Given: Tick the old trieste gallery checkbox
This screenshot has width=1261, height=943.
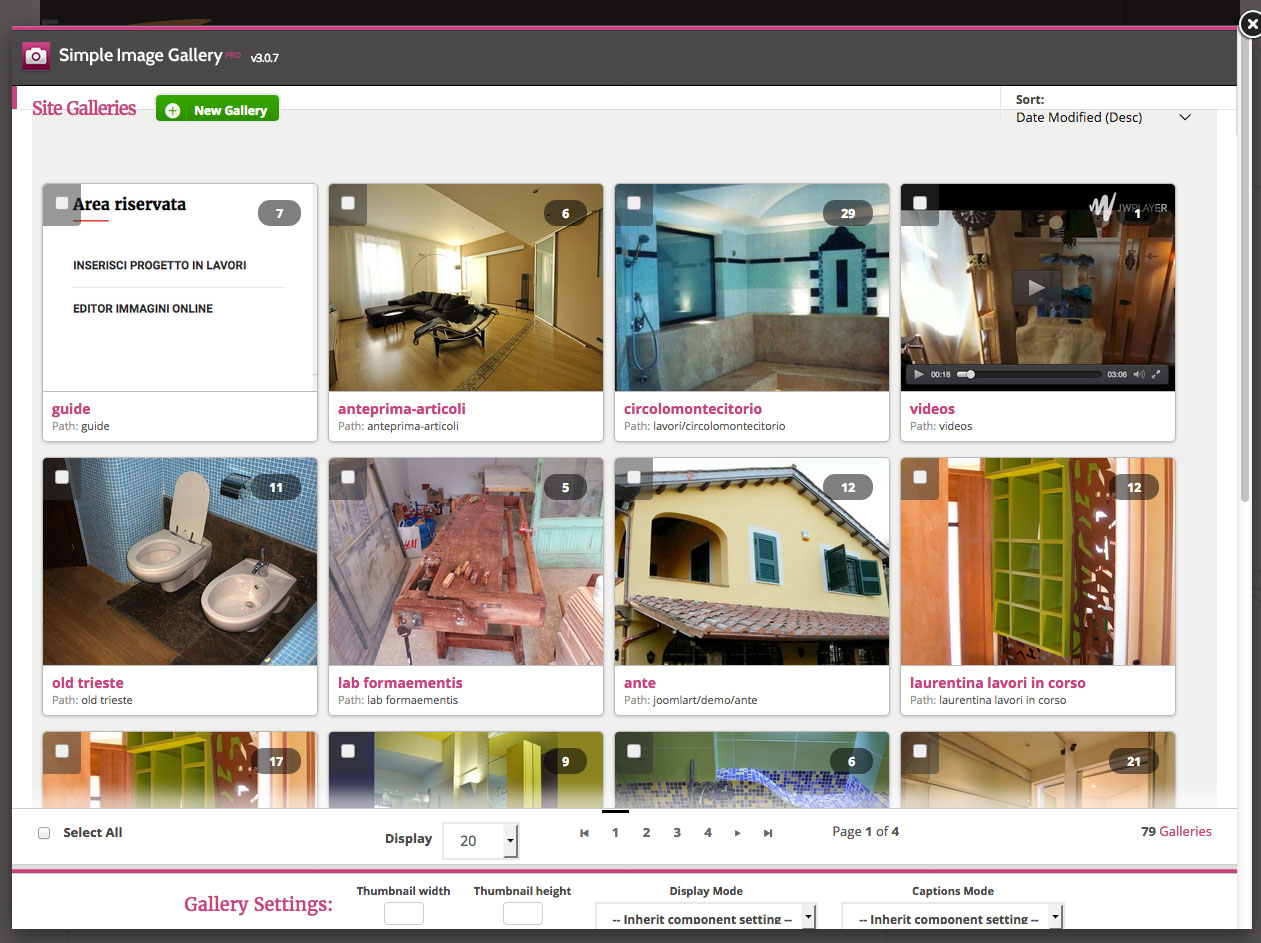Looking at the screenshot, I should (x=62, y=477).
